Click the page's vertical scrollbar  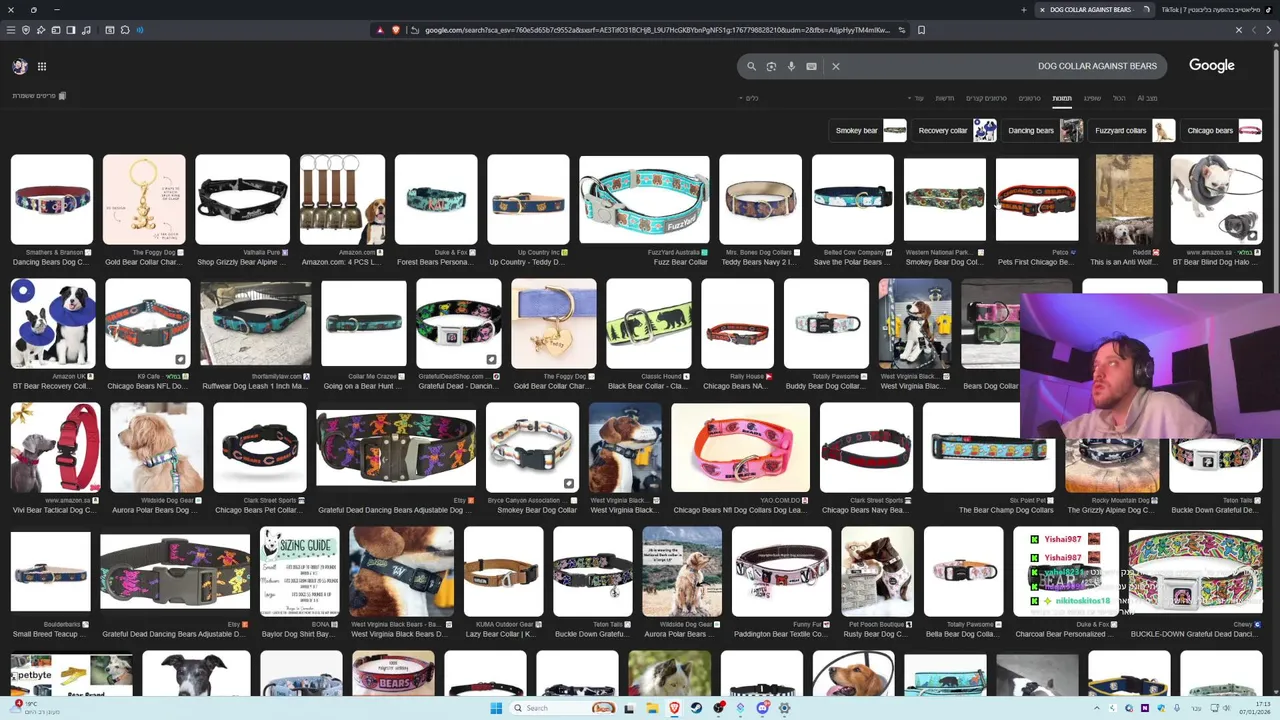(1276, 370)
